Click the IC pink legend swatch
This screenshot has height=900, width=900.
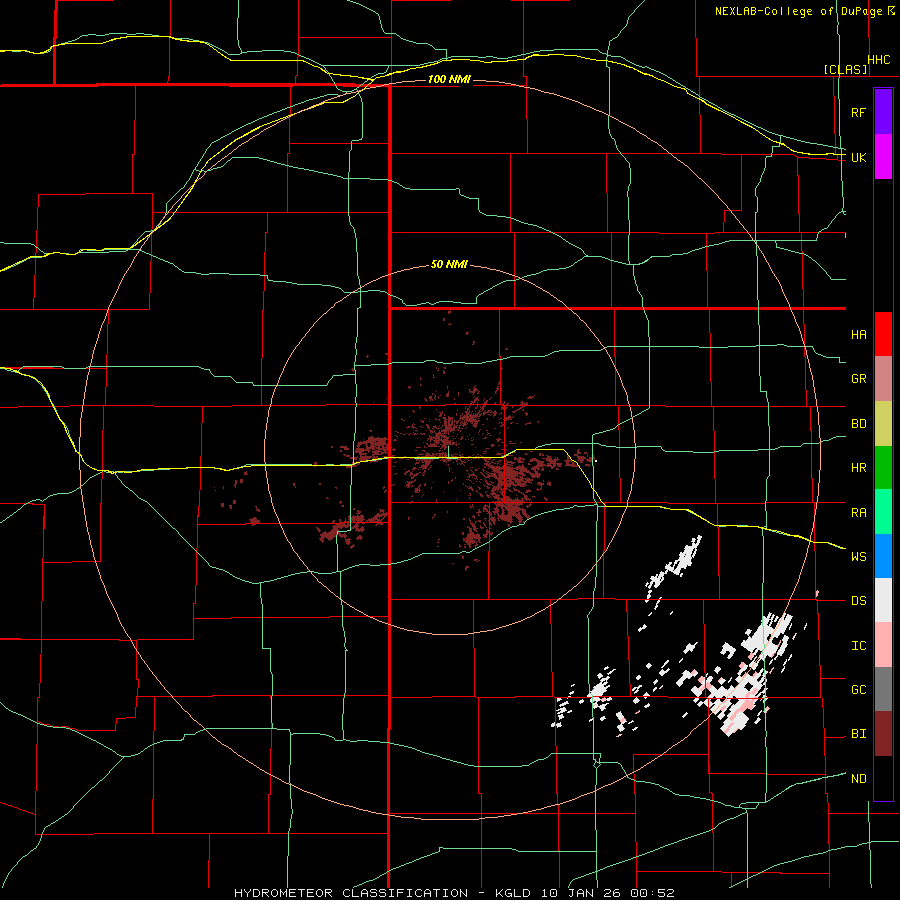coord(883,645)
